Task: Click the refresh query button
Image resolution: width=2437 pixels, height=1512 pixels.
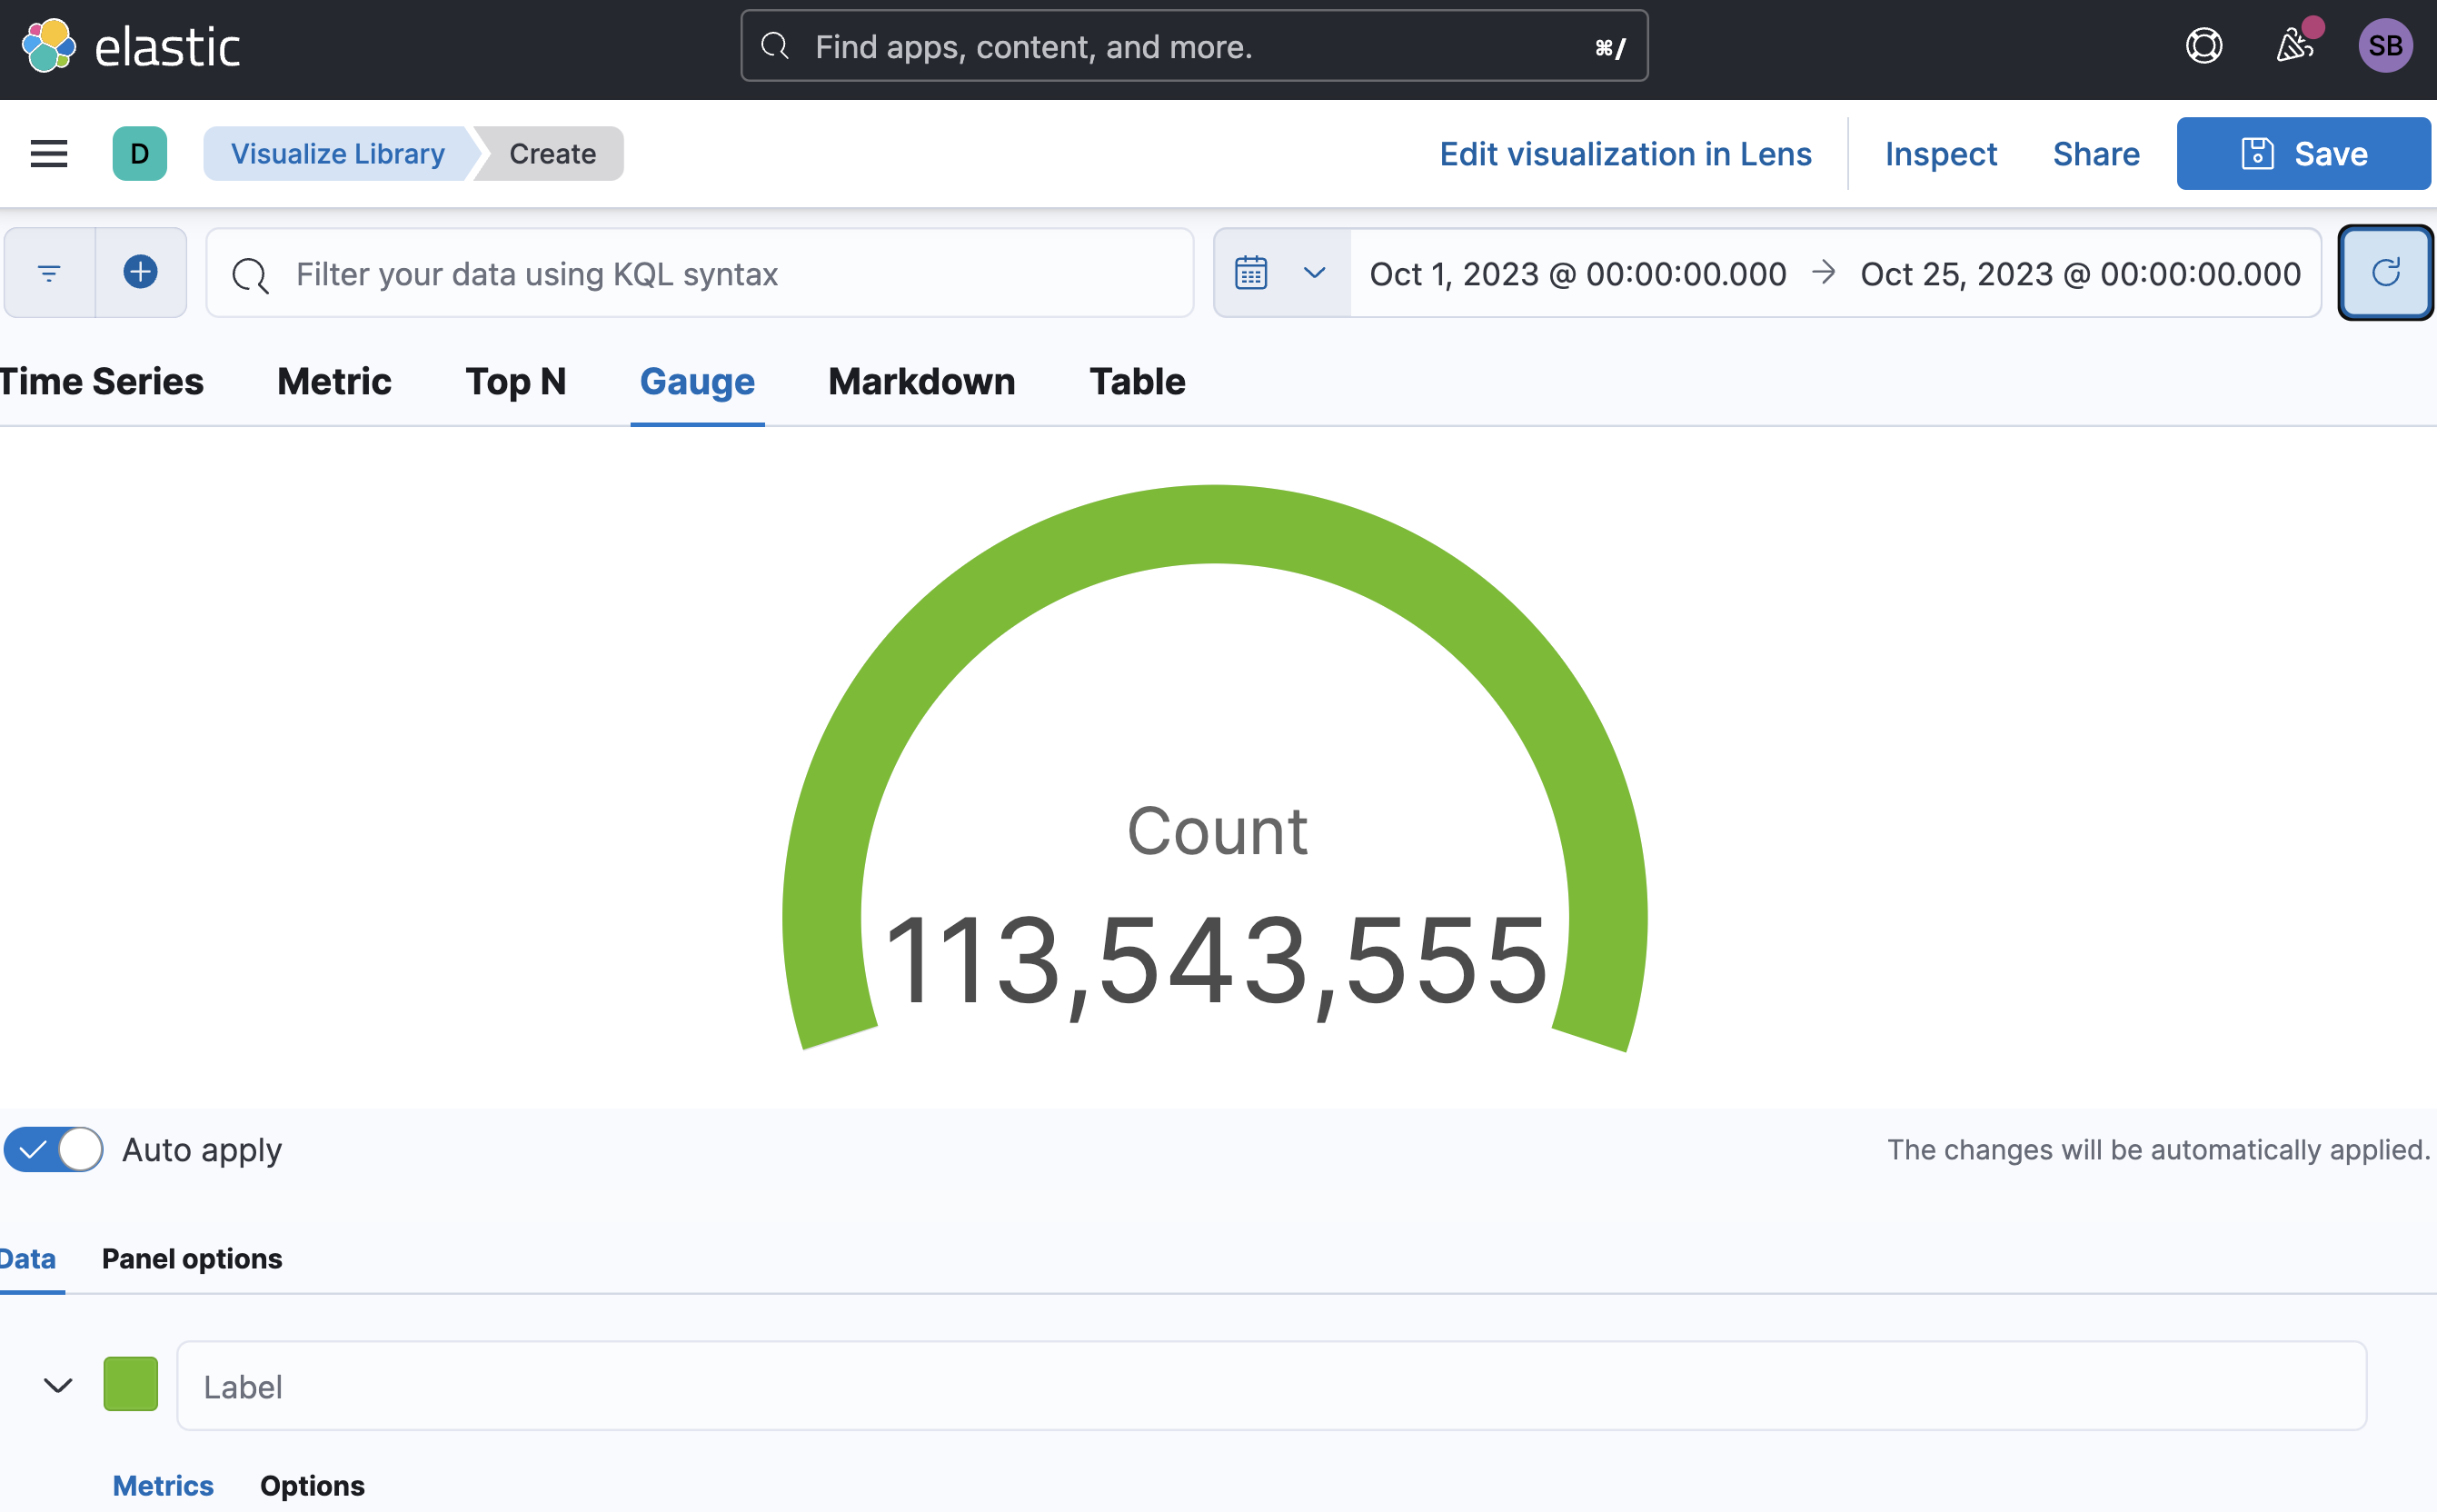Action: tap(2385, 273)
